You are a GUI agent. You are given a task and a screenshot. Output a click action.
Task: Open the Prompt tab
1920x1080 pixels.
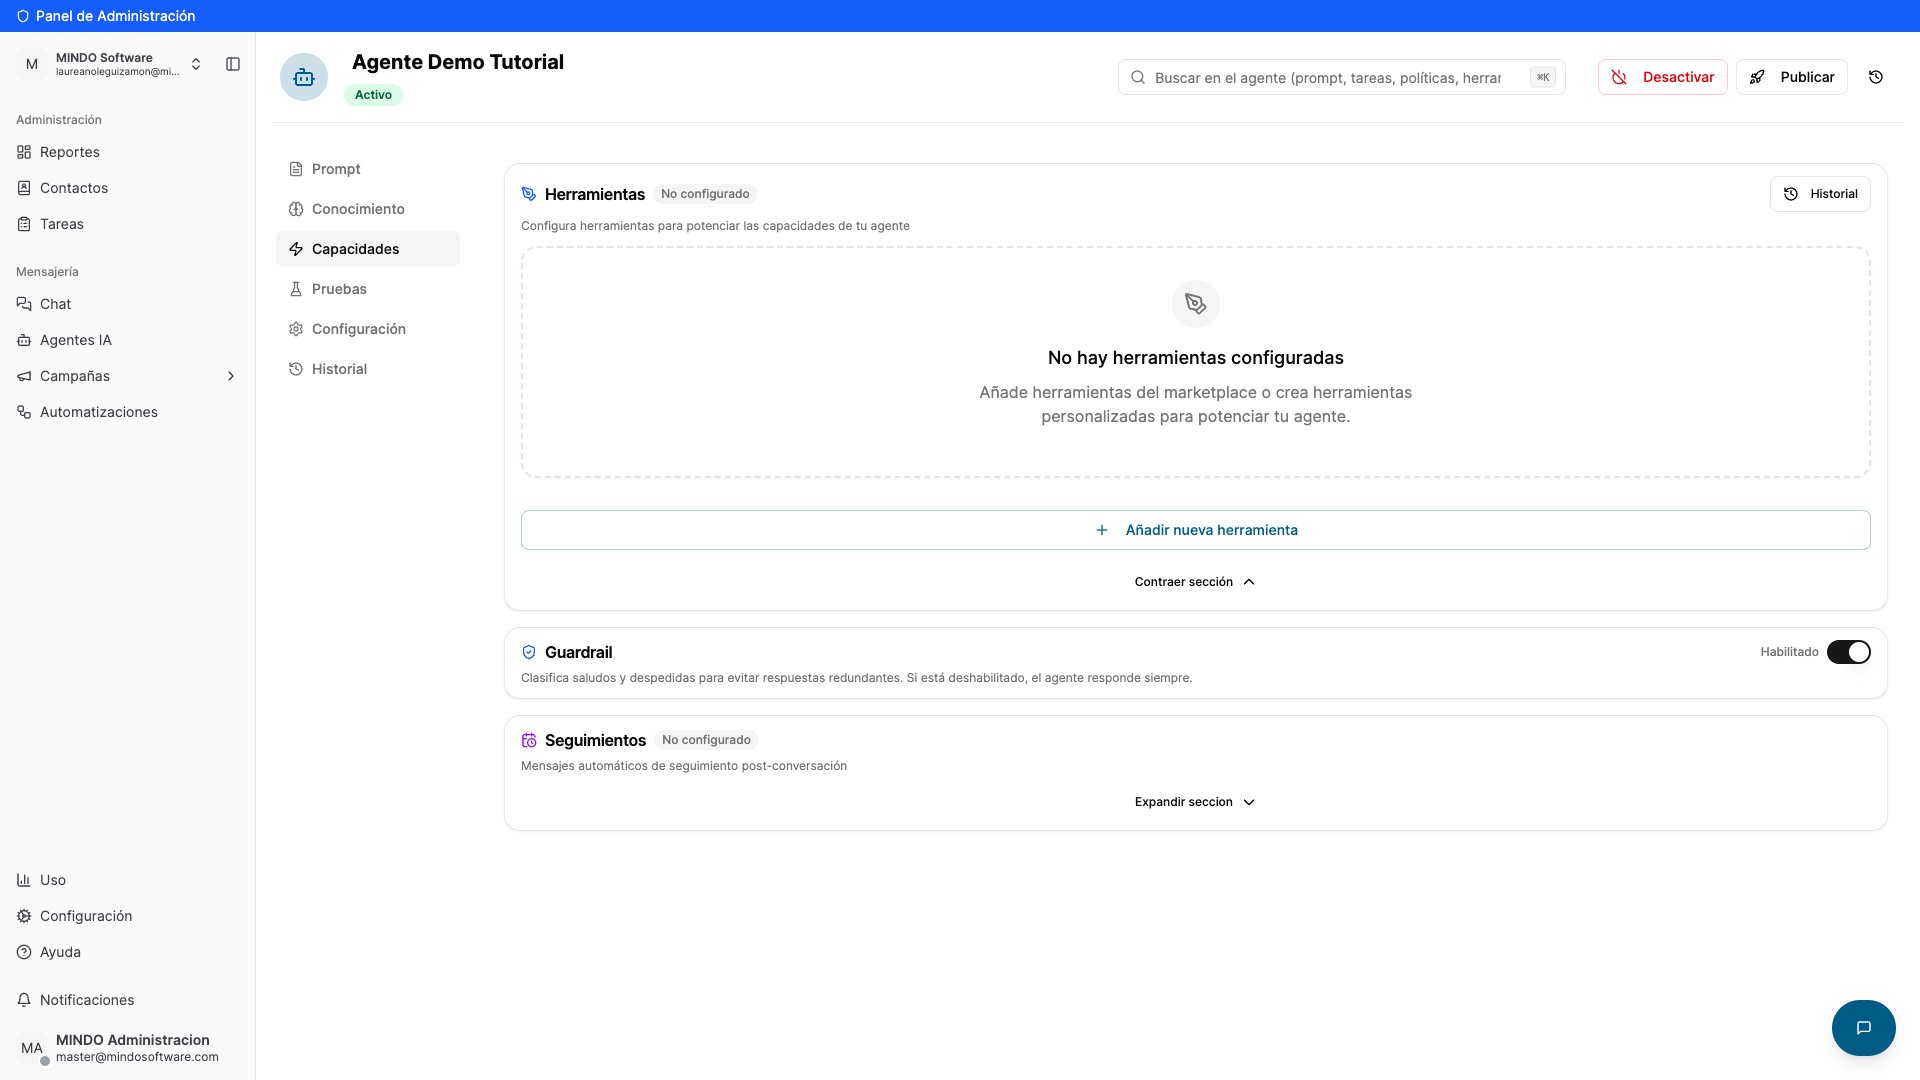click(x=368, y=169)
